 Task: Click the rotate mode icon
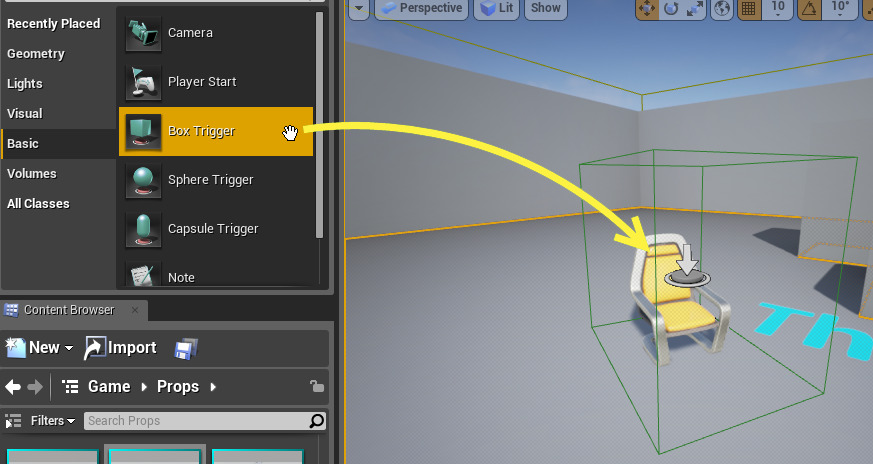click(x=671, y=8)
